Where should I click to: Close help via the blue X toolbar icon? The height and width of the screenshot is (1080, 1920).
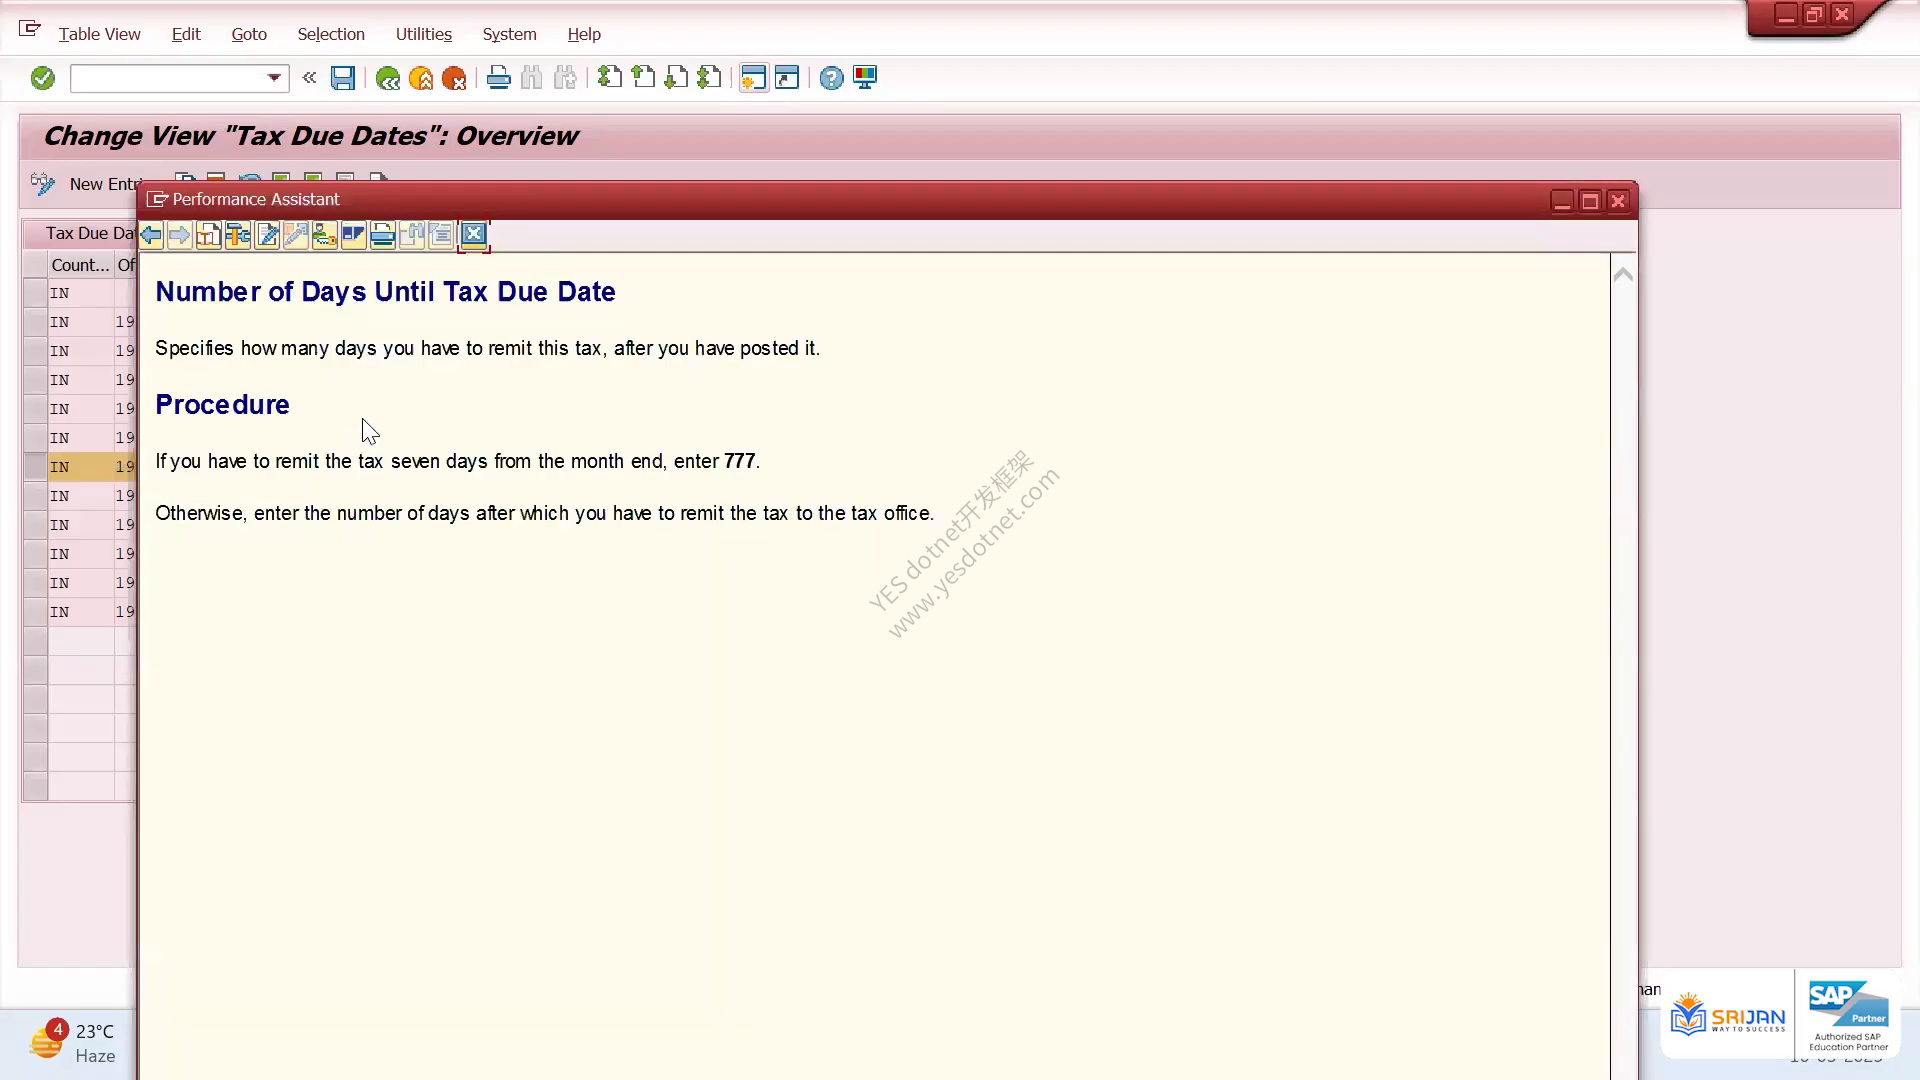coord(474,235)
